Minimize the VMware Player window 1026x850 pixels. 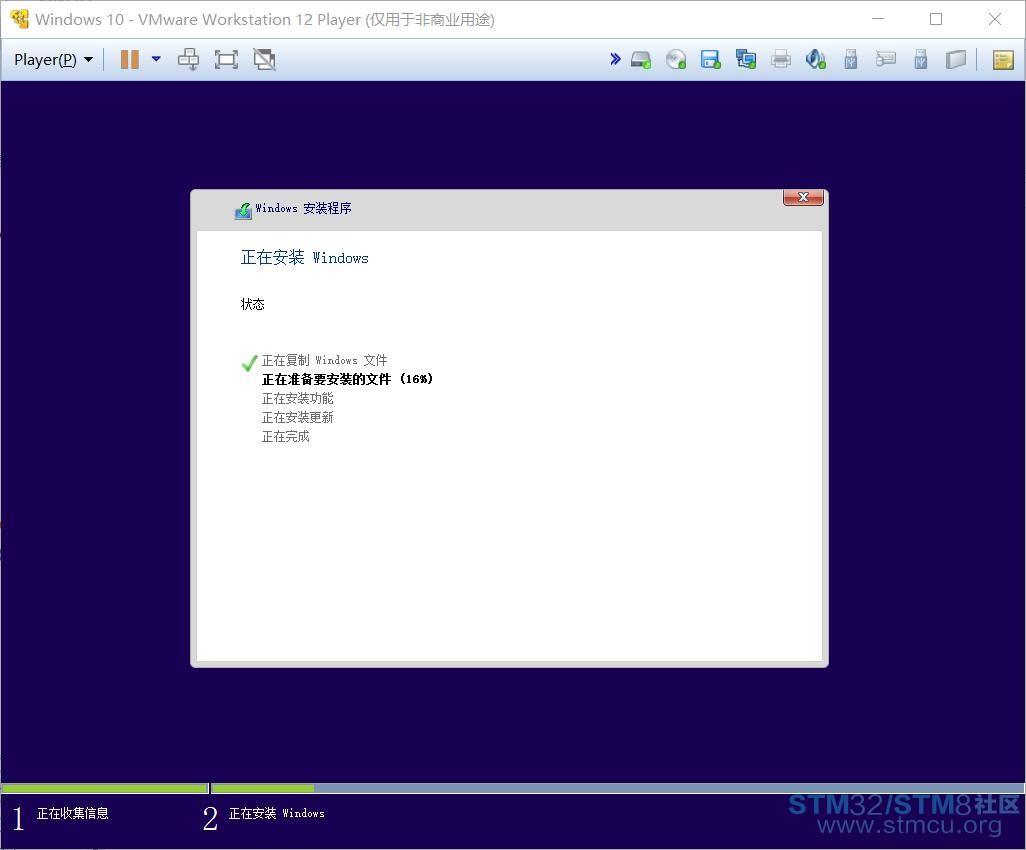coord(878,19)
